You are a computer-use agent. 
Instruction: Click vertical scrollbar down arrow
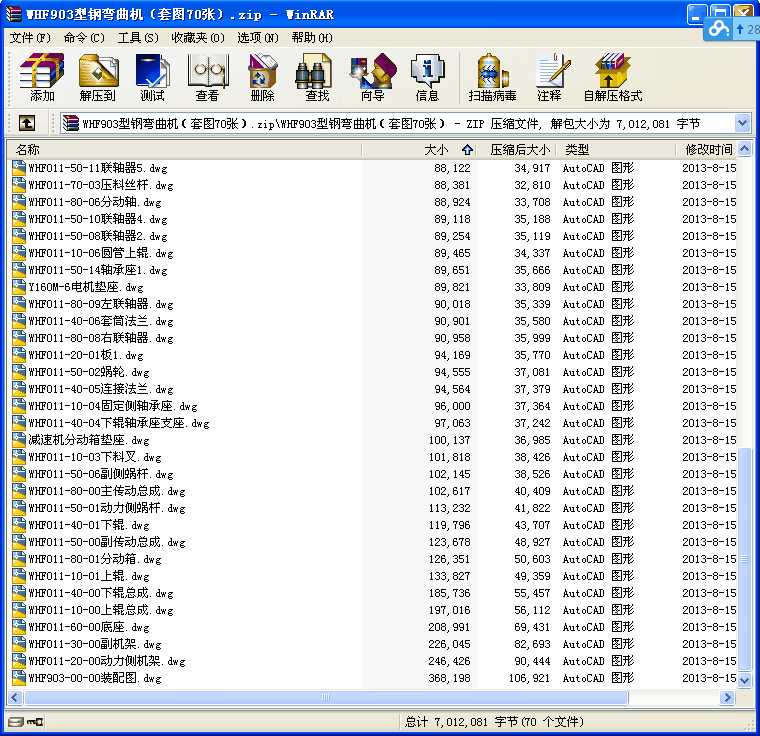pos(744,680)
